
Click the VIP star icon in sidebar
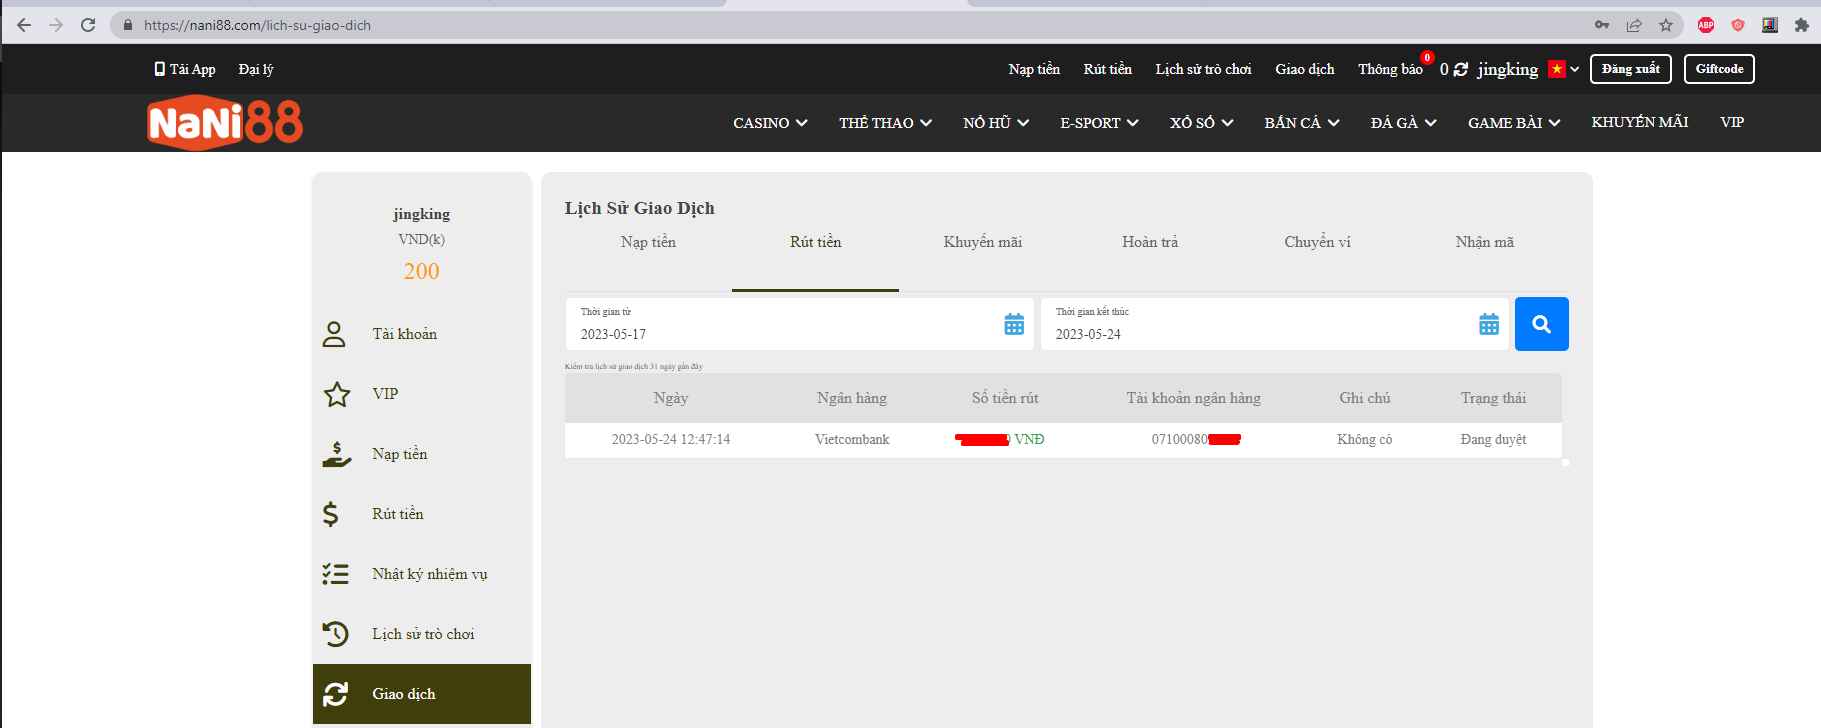point(337,394)
